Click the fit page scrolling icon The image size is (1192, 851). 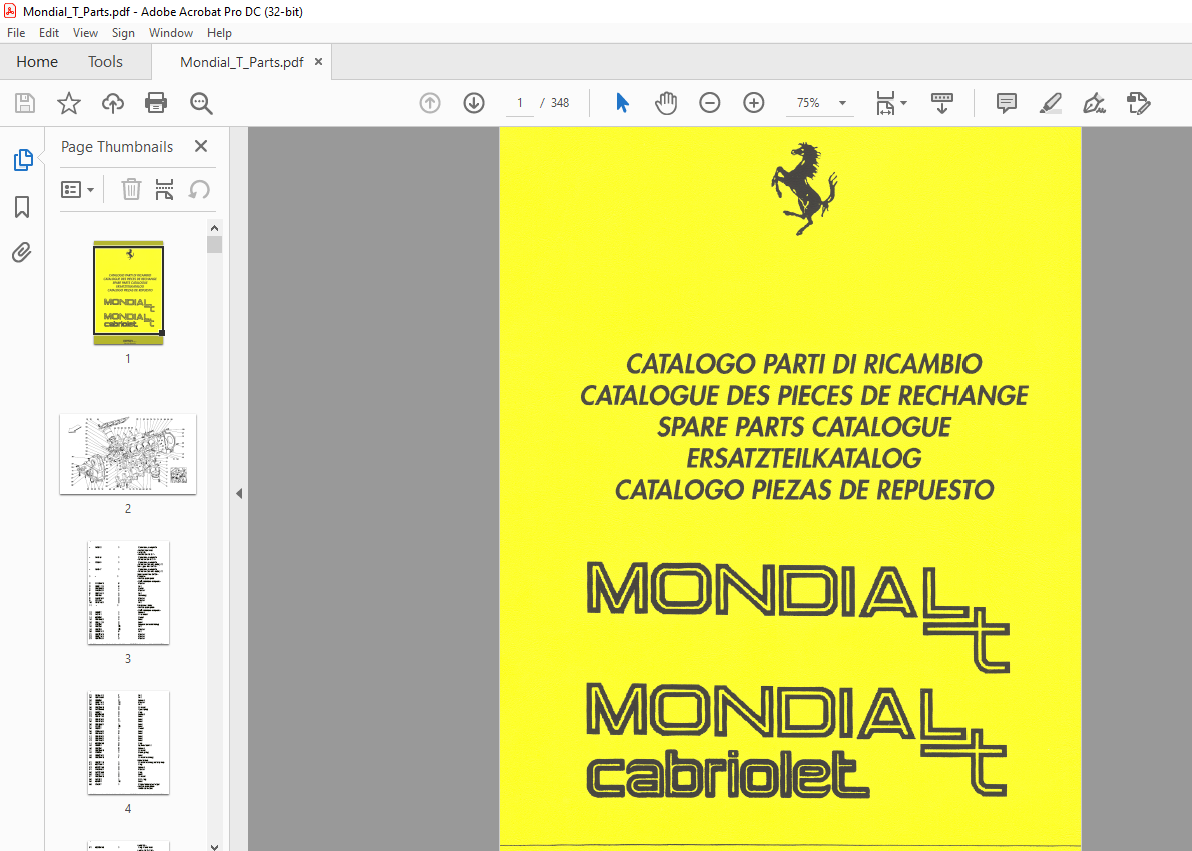coord(885,103)
